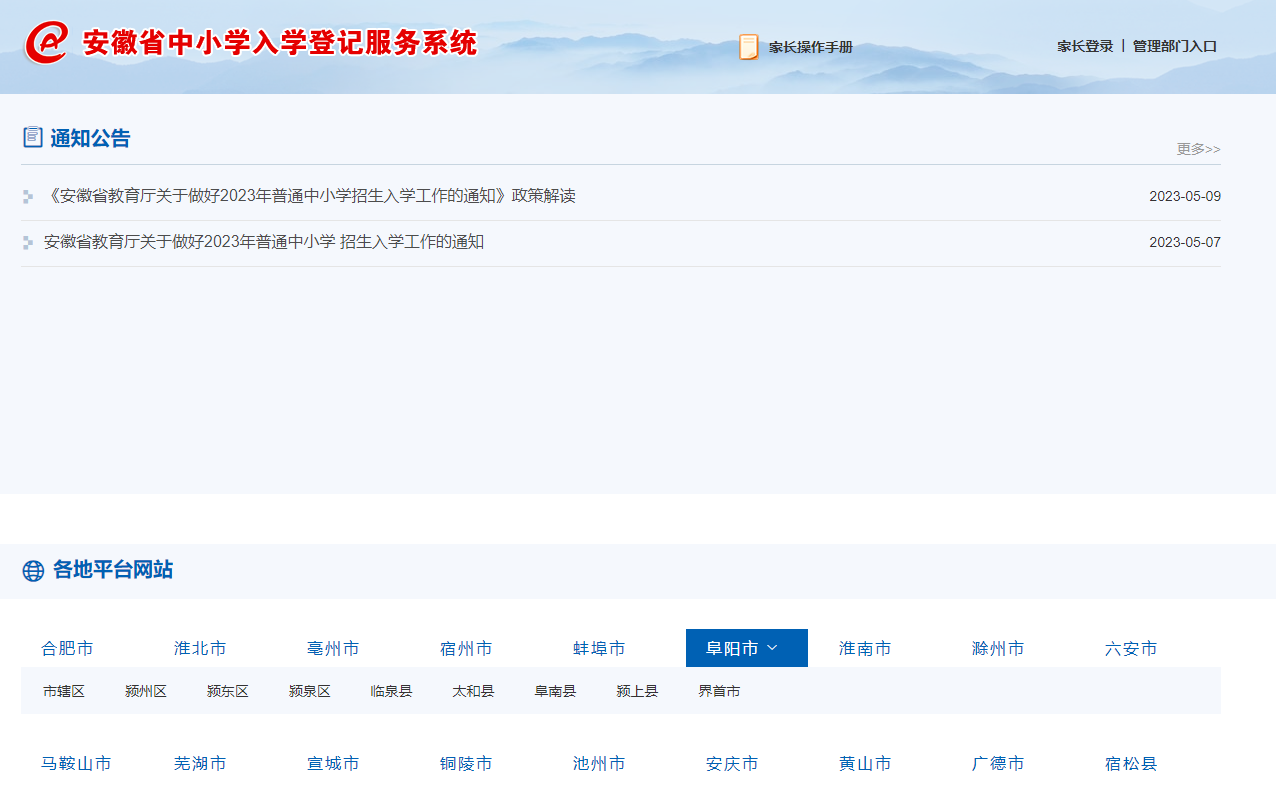Expand the 滁州市 city entry
The width and height of the screenshot is (1276, 787).
(998, 649)
